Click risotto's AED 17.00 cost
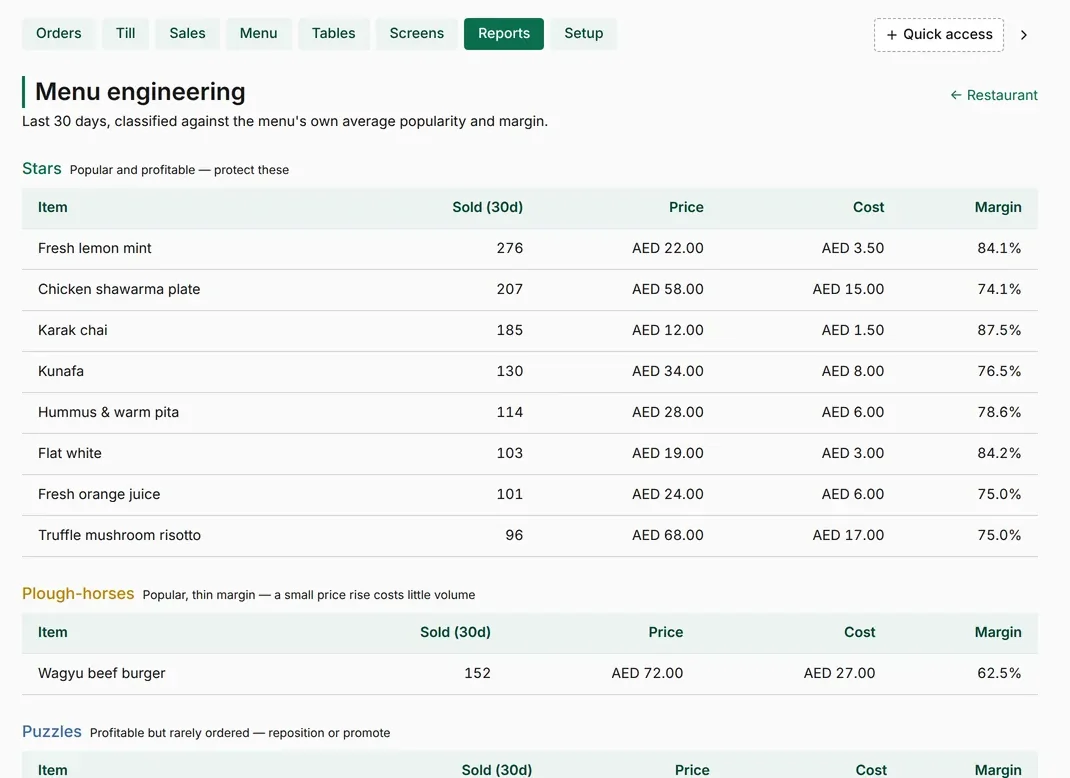 coord(848,535)
